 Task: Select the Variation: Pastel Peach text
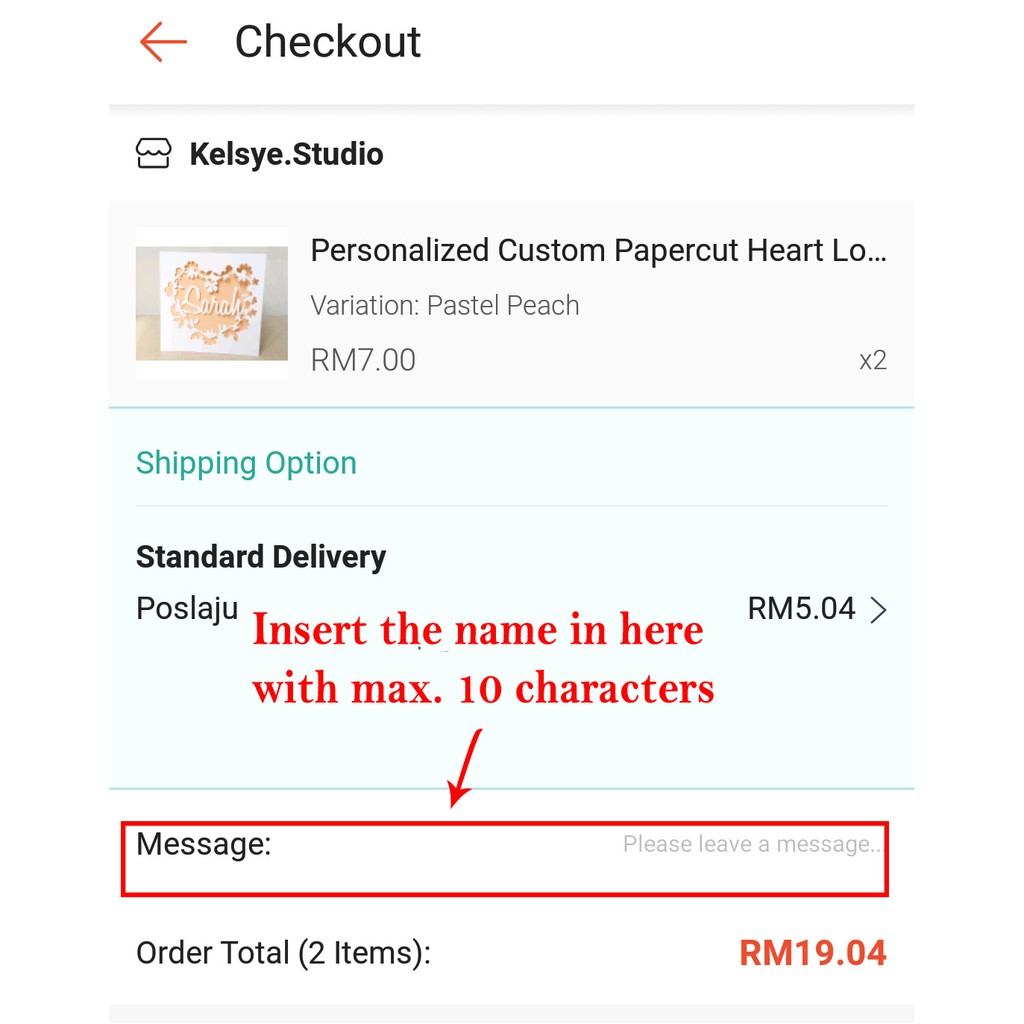click(x=445, y=306)
